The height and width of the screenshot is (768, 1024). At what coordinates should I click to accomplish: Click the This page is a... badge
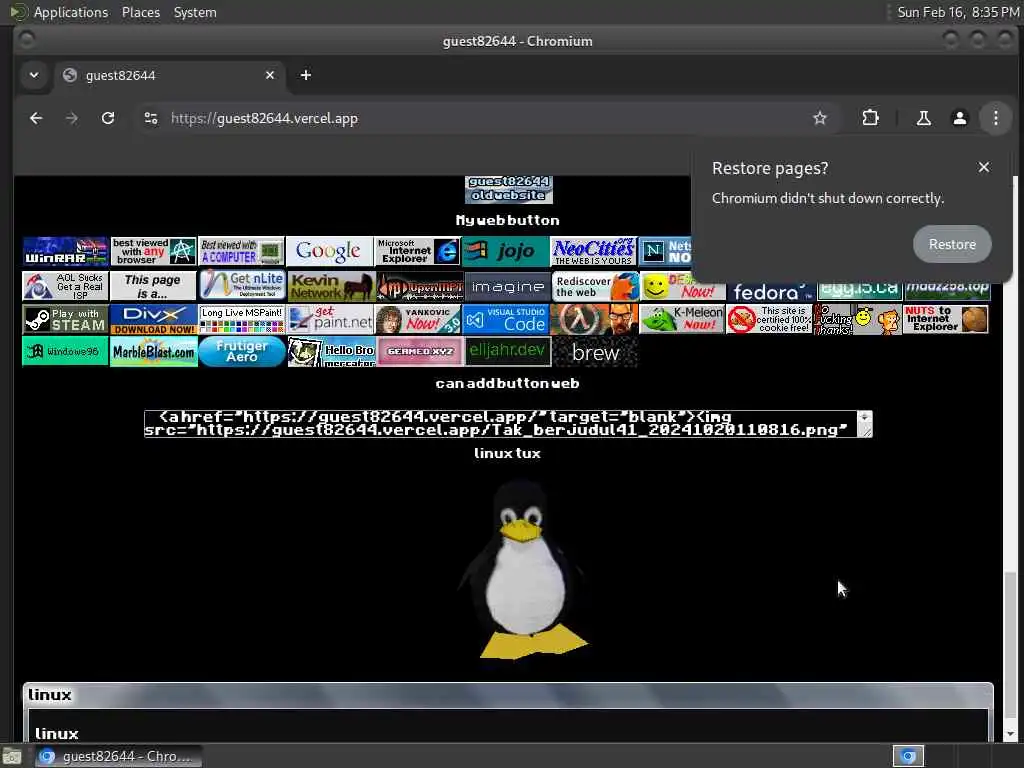[x=153, y=286]
